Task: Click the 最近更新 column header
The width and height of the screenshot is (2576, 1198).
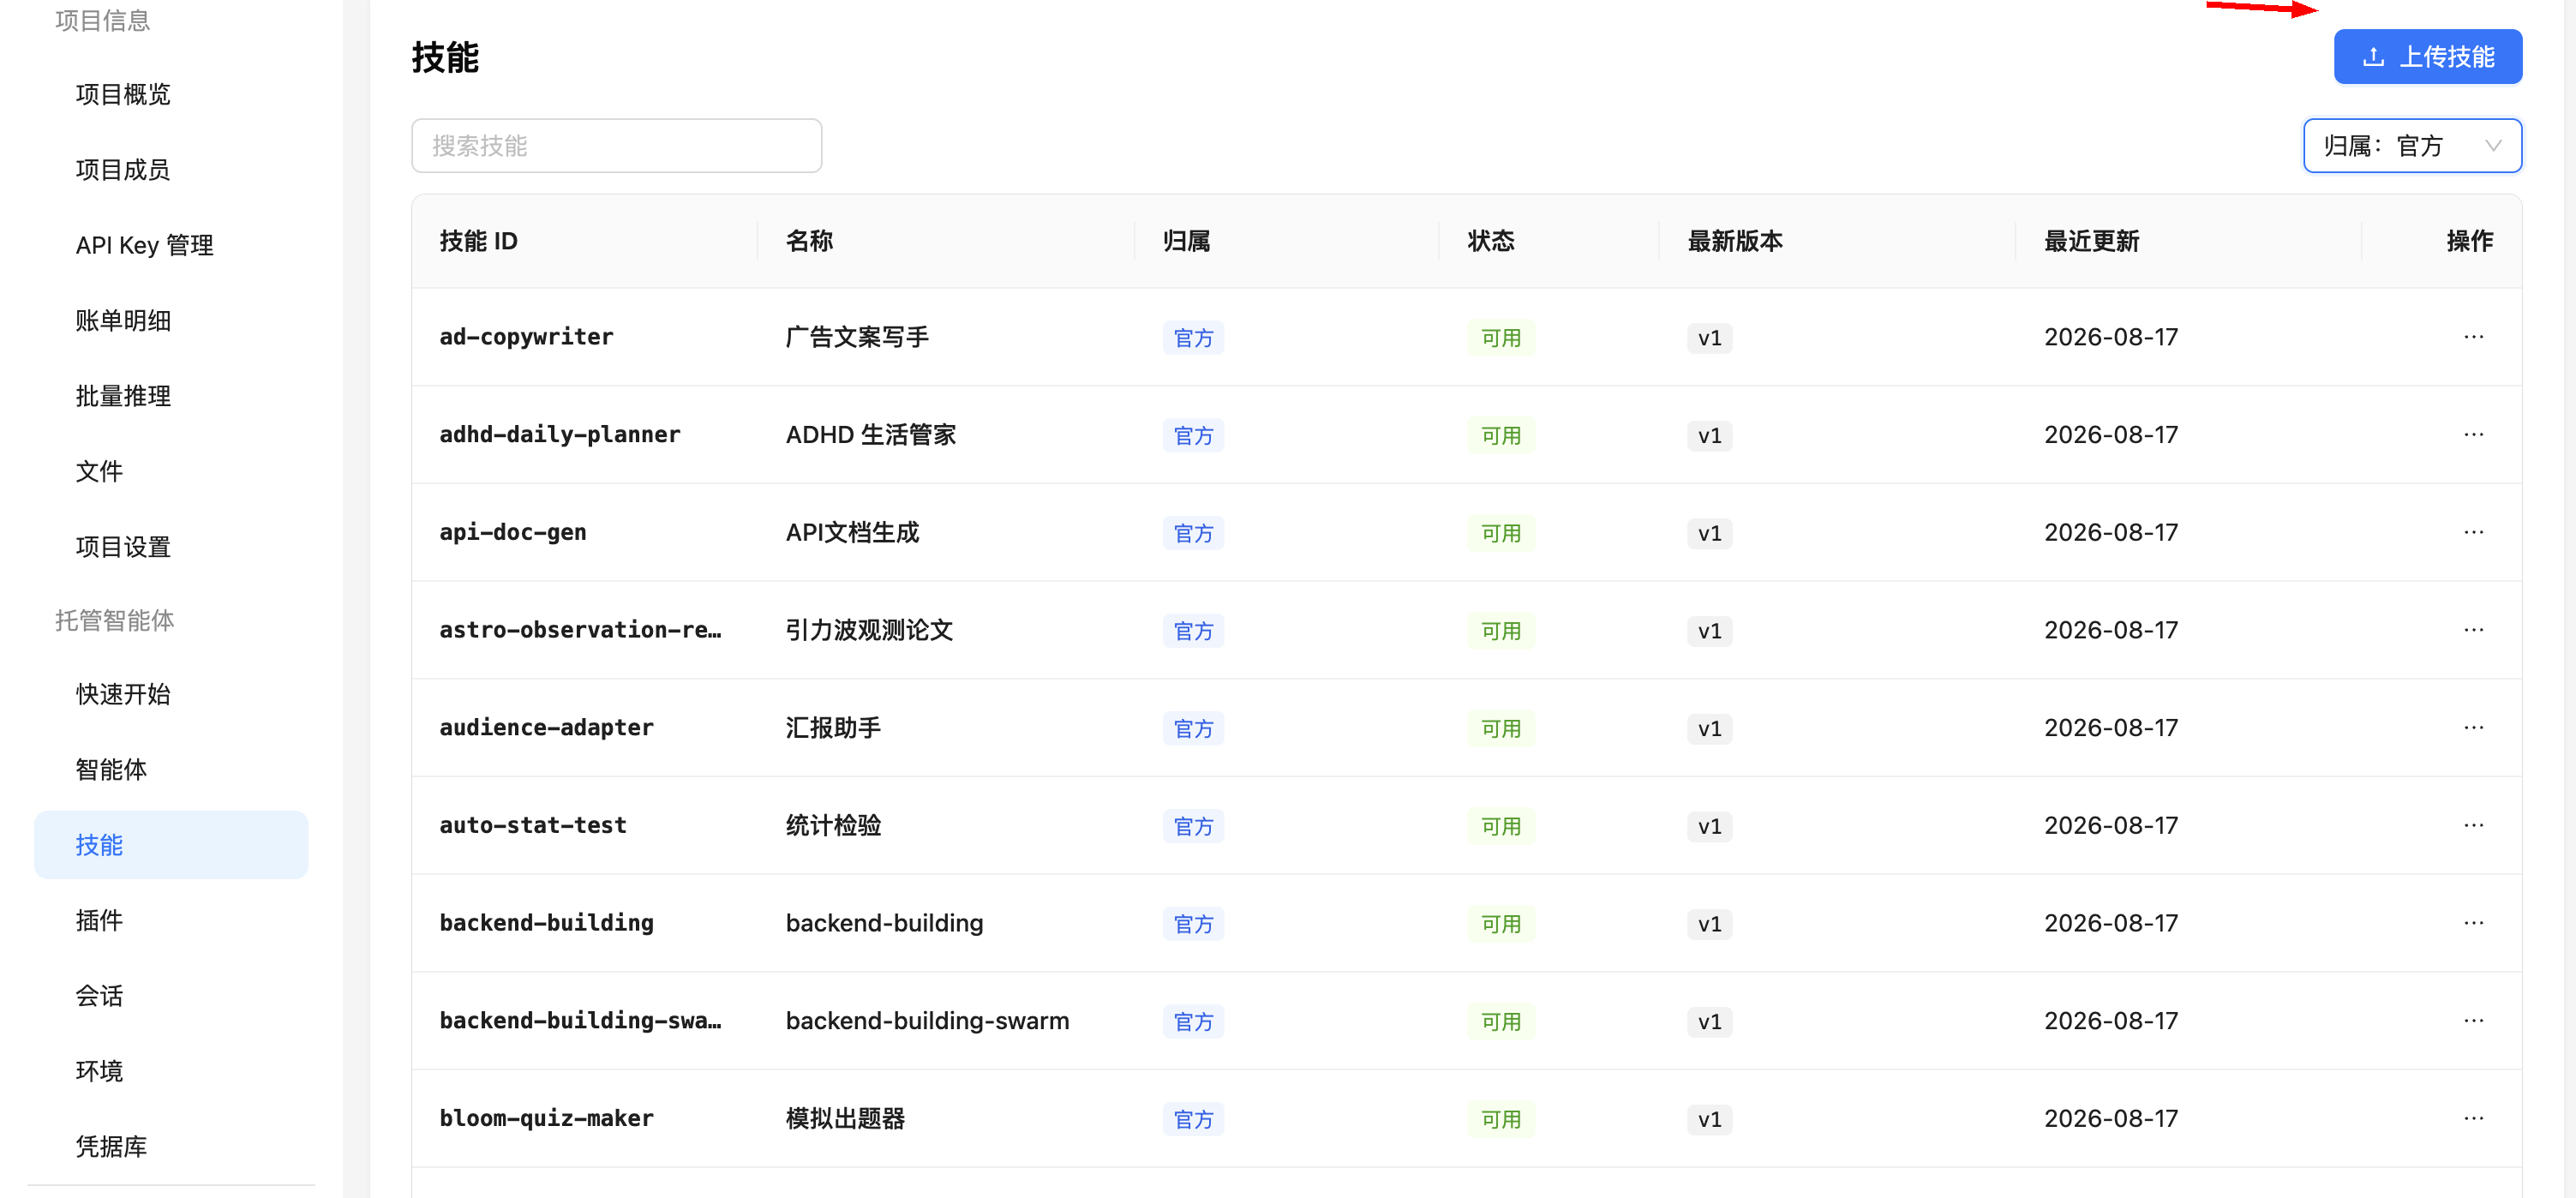Action: (x=2091, y=241)
